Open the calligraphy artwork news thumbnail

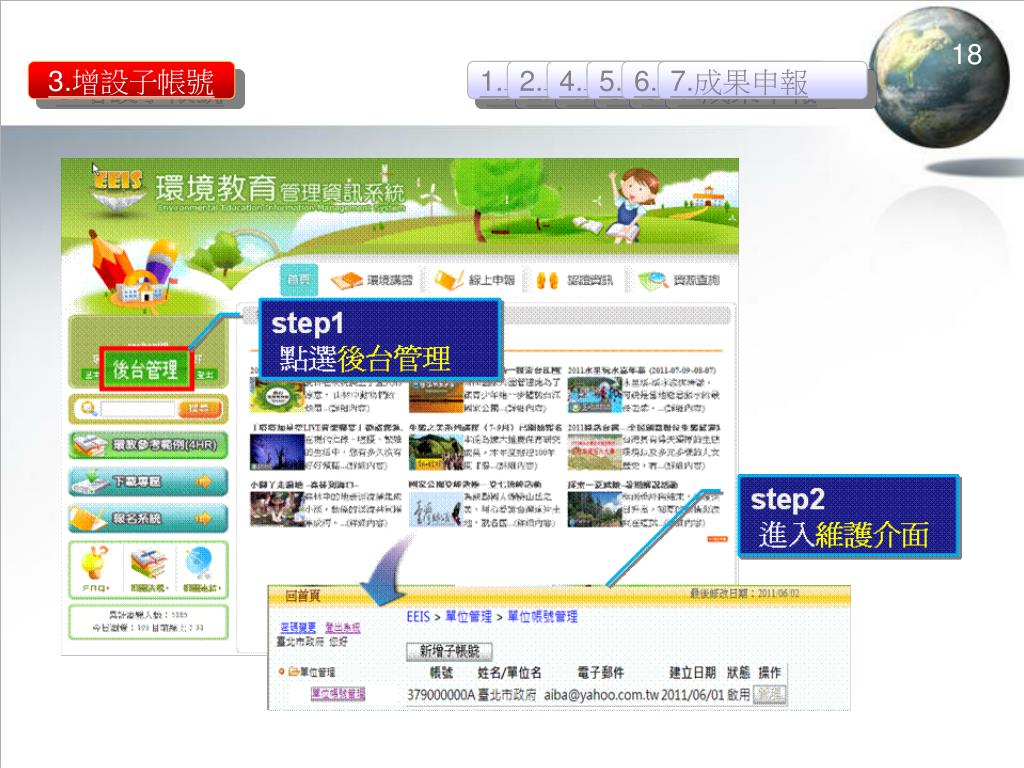(x=436, y=509)
